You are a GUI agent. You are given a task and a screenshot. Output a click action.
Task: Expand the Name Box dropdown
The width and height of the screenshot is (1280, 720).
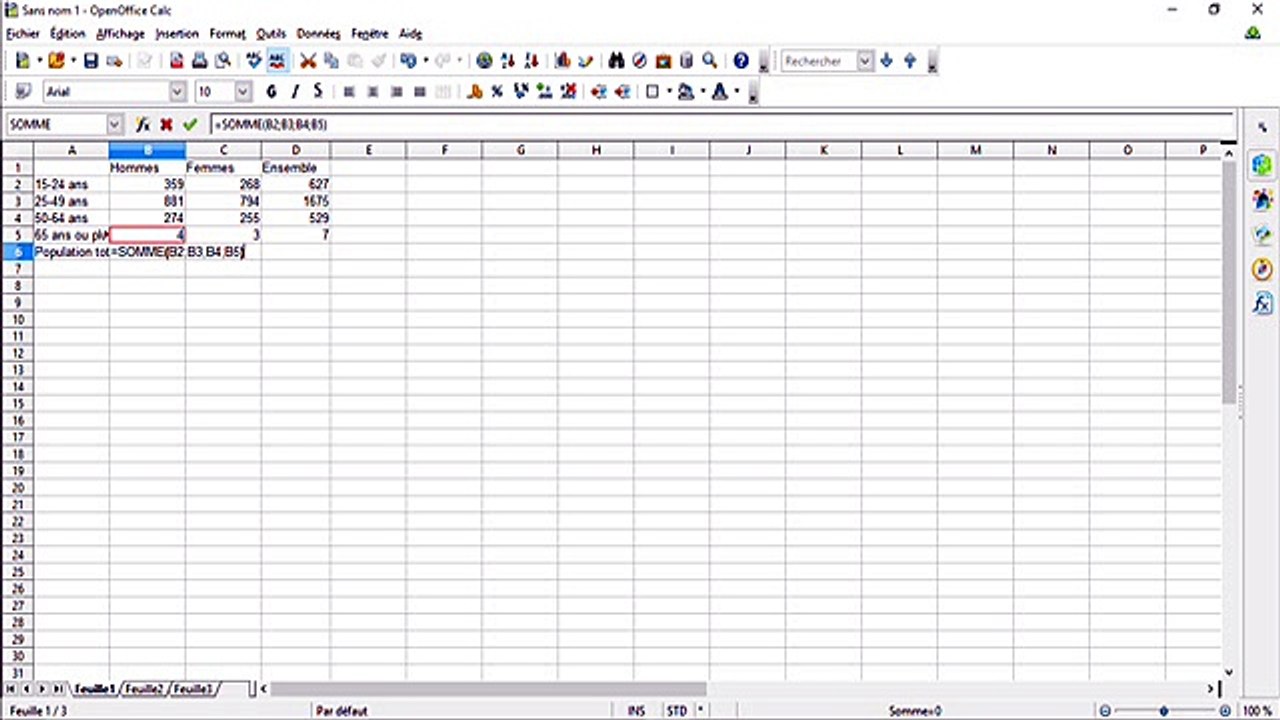click(x=114, y=125)
